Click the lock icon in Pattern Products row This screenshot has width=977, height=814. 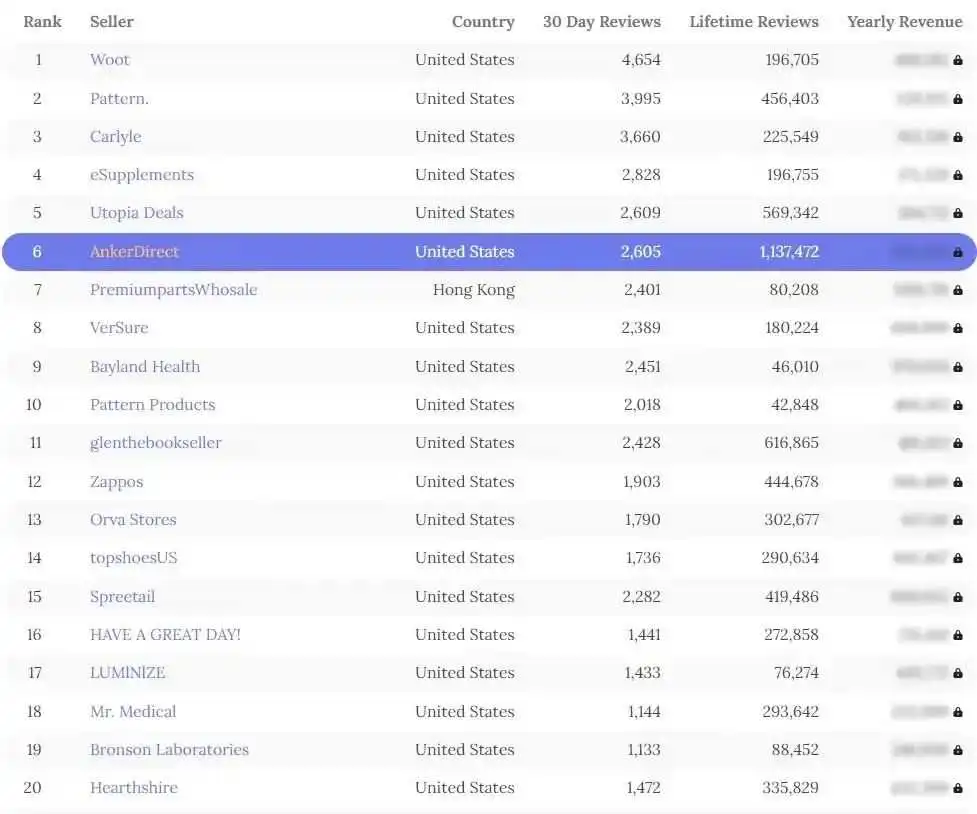[x=958, y=405]
